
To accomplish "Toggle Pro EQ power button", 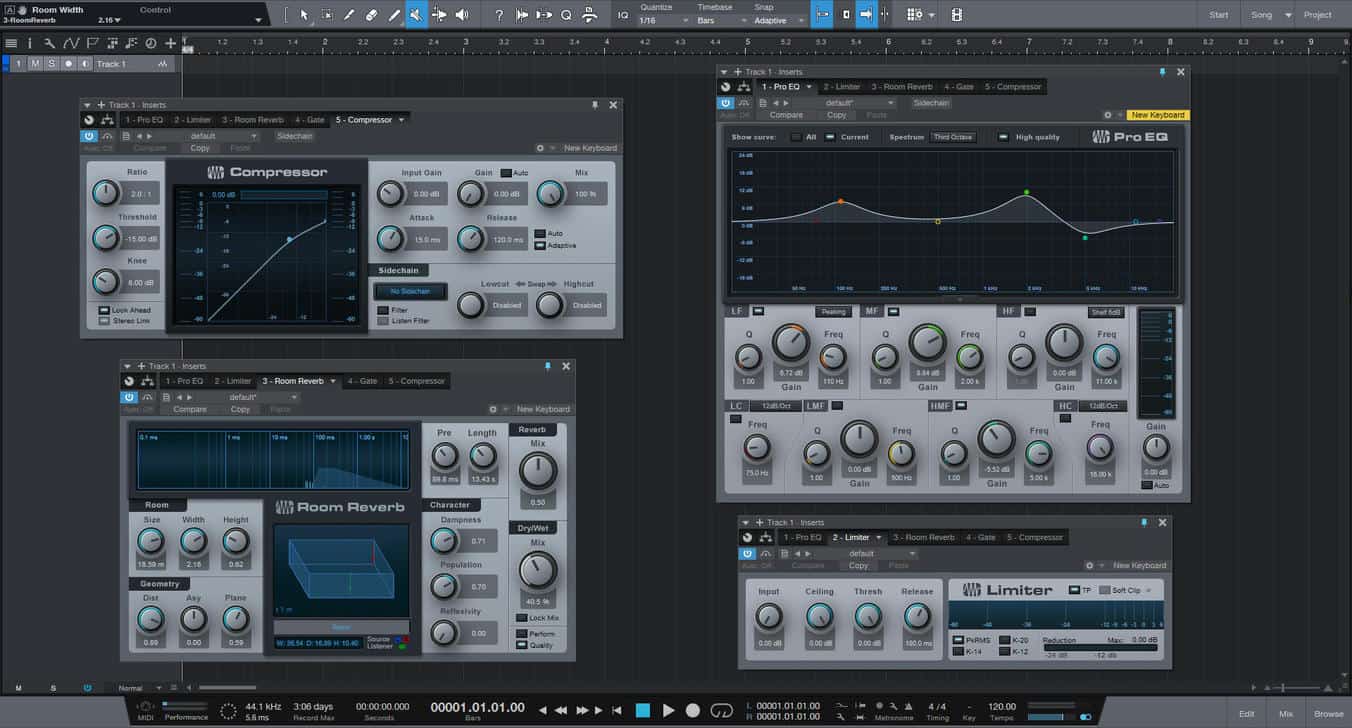I will pos(725,103).
